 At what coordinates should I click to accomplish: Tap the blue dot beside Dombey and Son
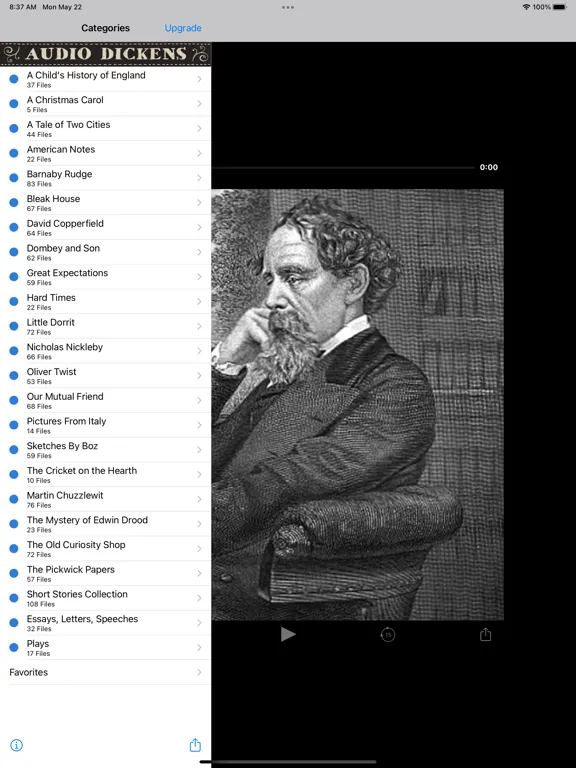pyautogui.click(x=14, y=252)
